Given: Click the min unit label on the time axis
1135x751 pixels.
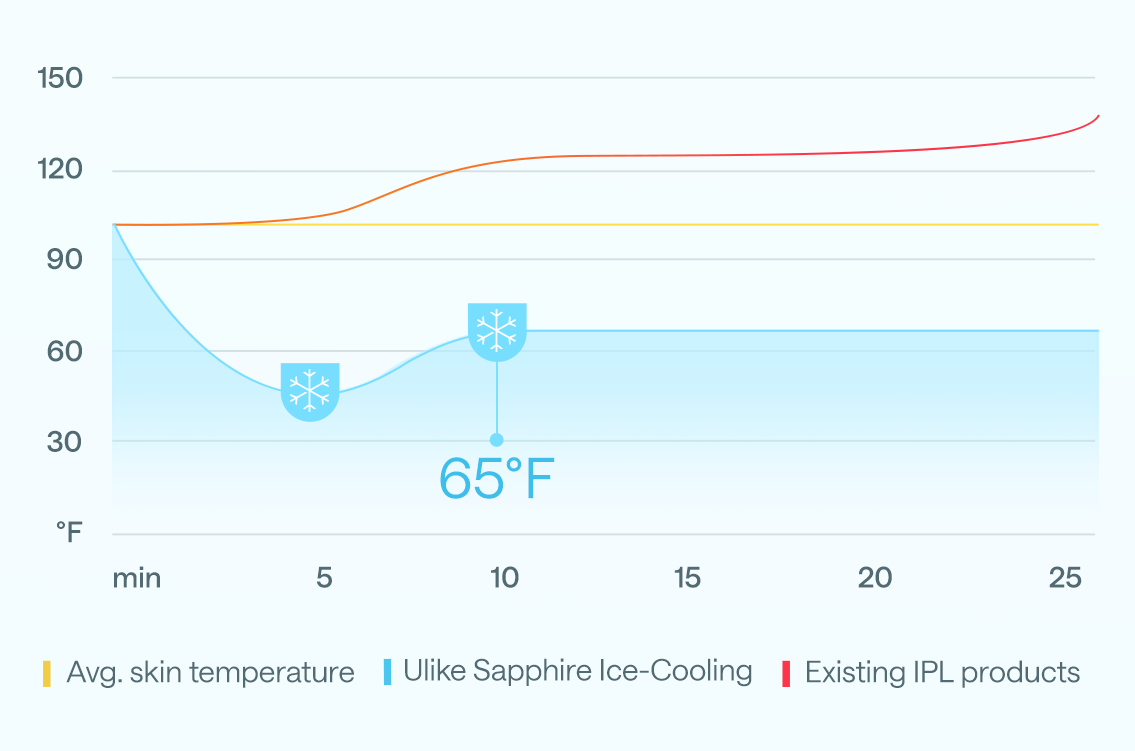Looking at the screenshot, I should pos(137,578).
